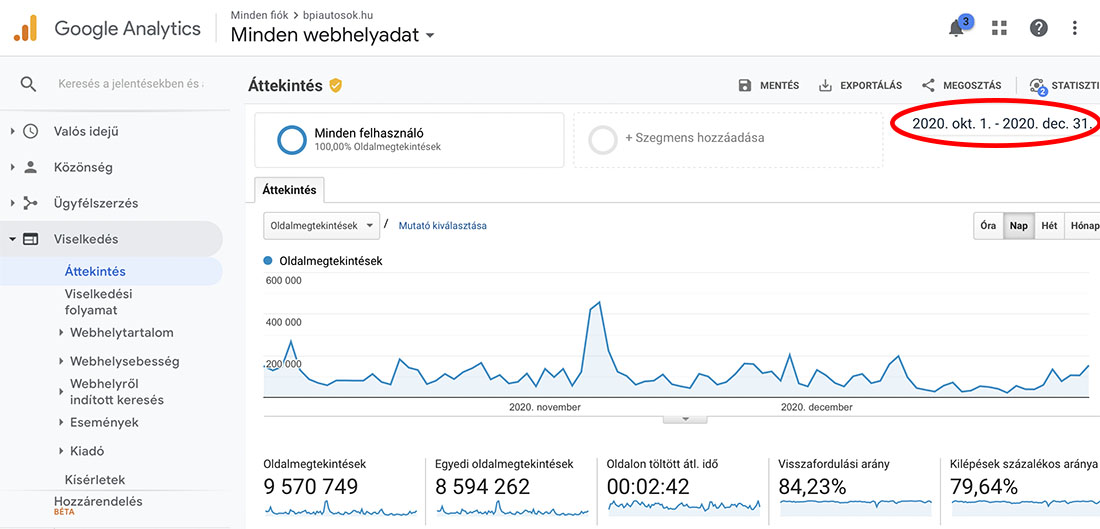Click the statistics insights icon

[x=1038, y=86]
